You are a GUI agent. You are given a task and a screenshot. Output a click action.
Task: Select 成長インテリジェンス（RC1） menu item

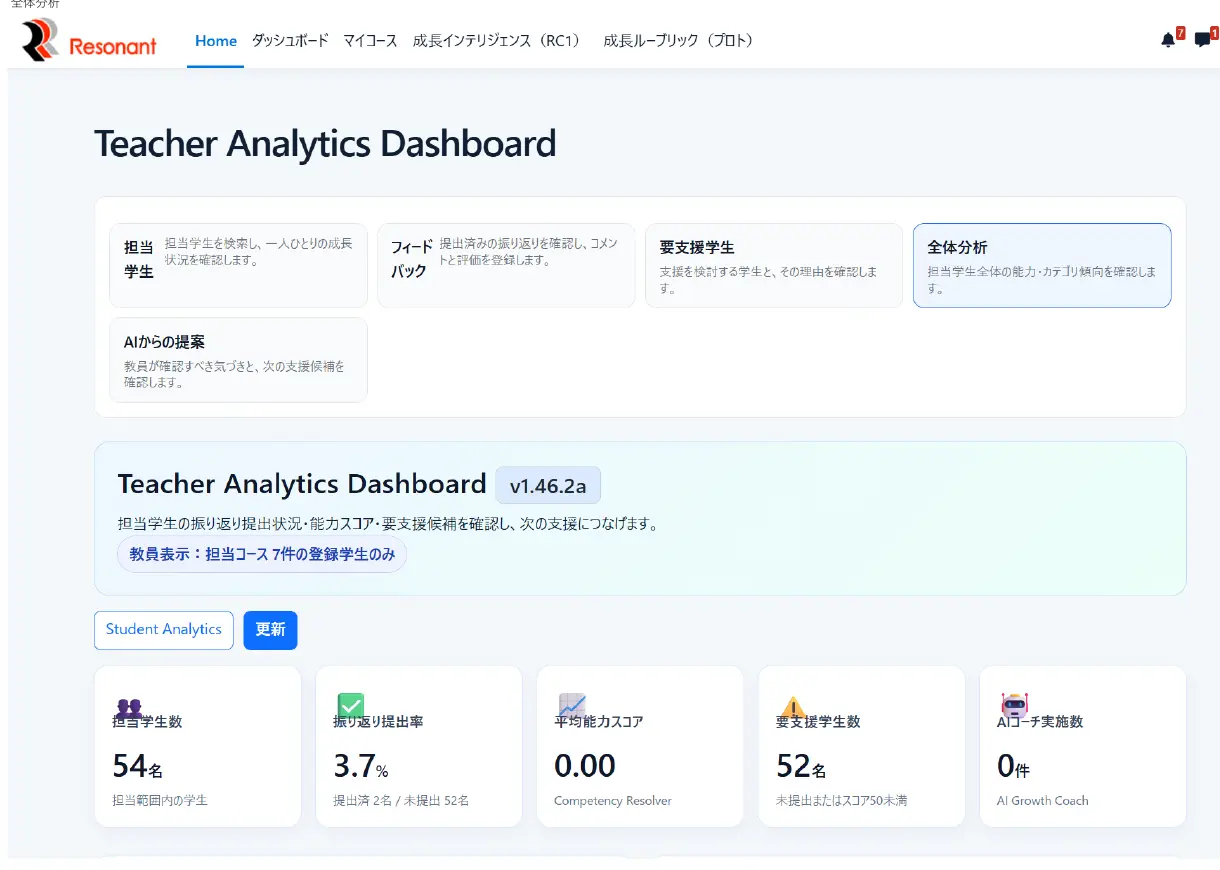pos(498,41)
